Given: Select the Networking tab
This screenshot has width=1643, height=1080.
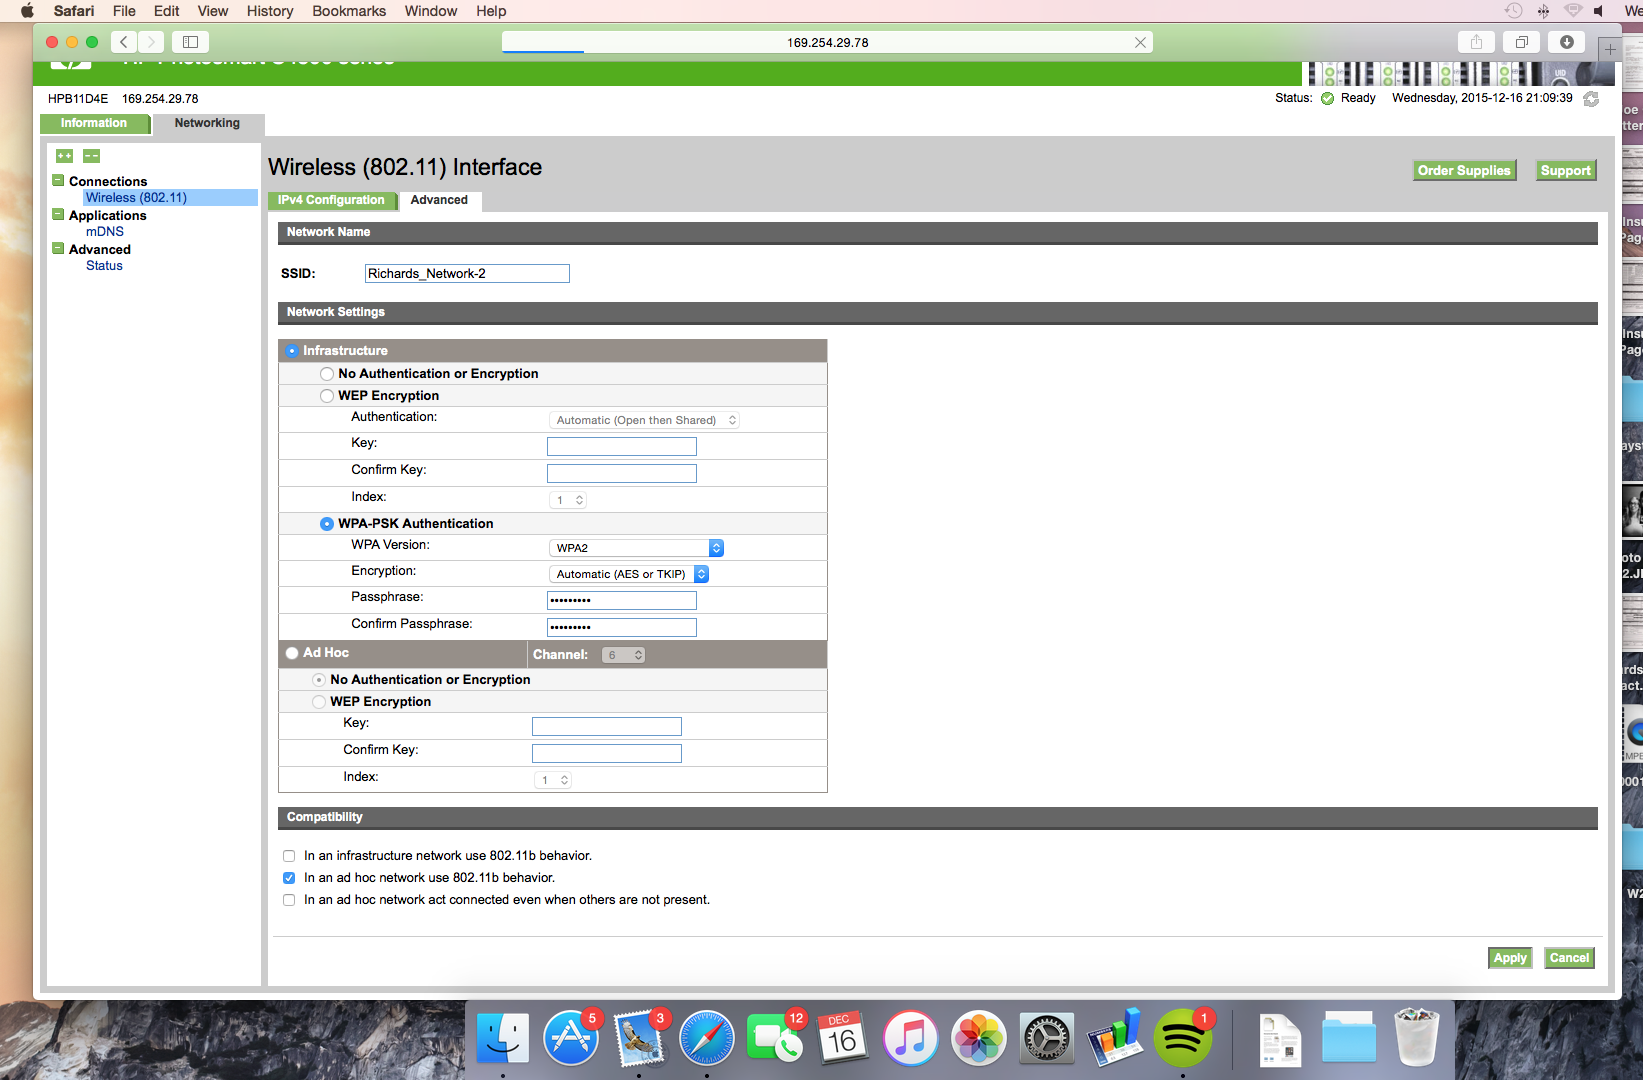Looking at the screenshot, I should [x=207, y=124].
